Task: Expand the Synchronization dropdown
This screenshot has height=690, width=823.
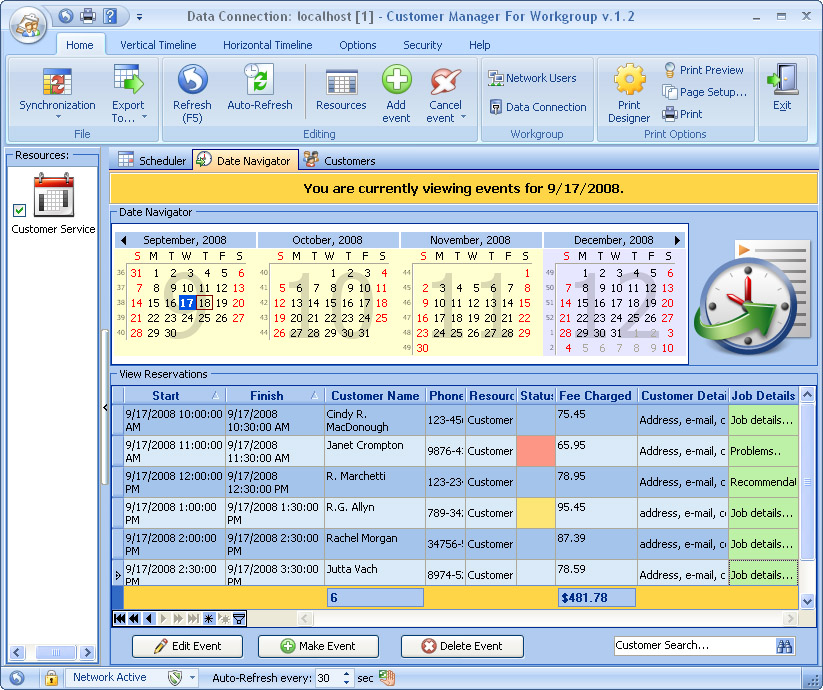Action: click(x=57, y=117)
